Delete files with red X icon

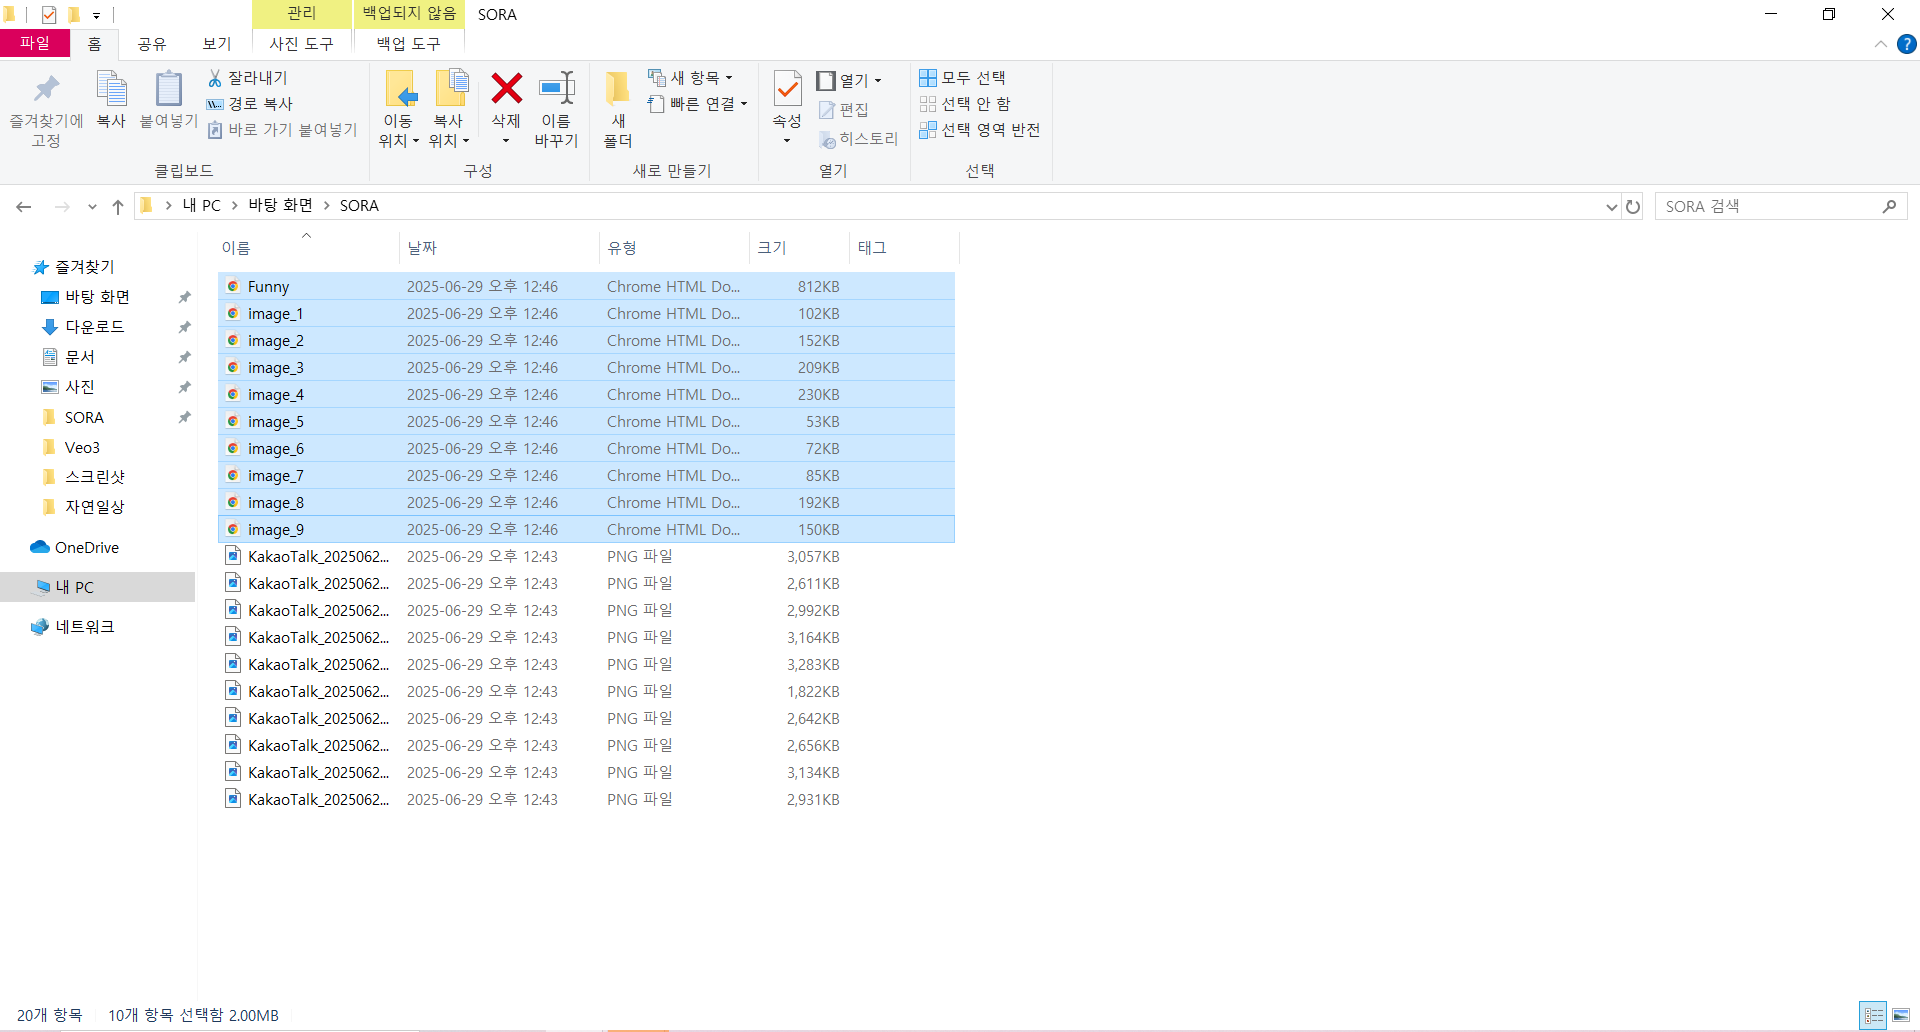click(x=507, y=88)
